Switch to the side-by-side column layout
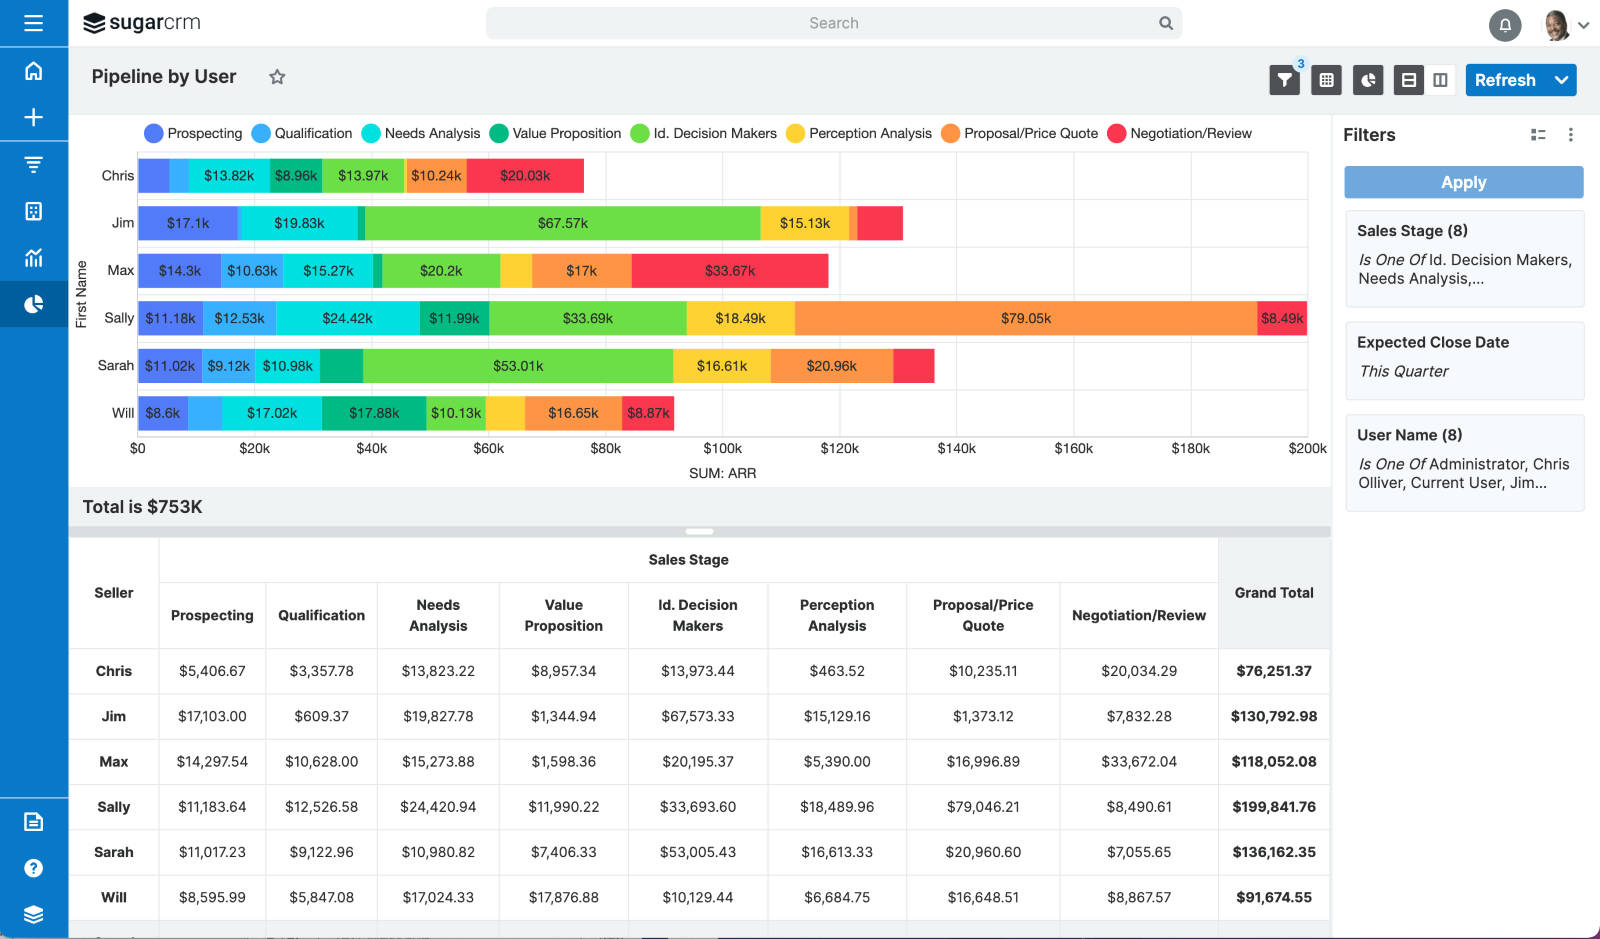 1440,80
